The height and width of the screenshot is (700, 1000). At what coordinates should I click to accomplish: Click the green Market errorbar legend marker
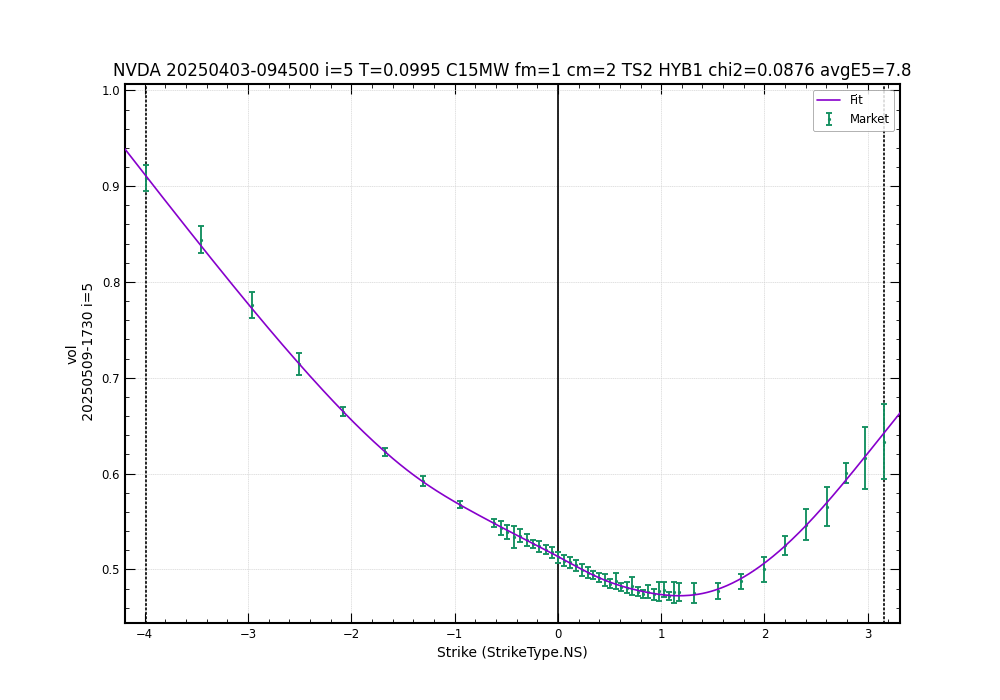[x=829, y=119]
